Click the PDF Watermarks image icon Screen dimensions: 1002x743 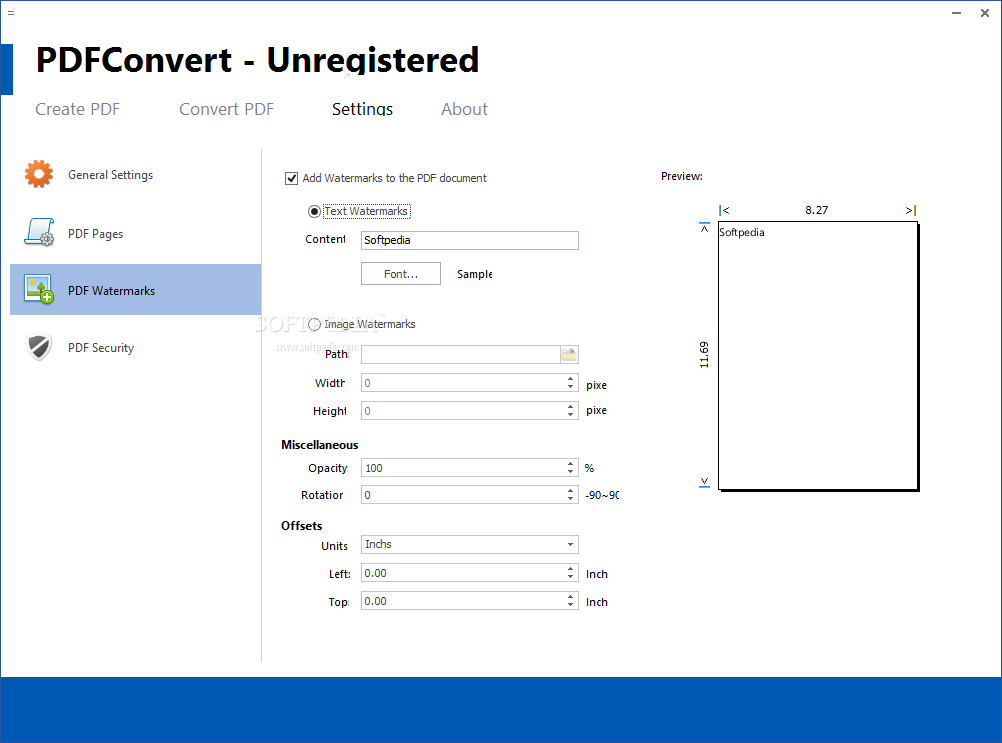tap(39, 289)
